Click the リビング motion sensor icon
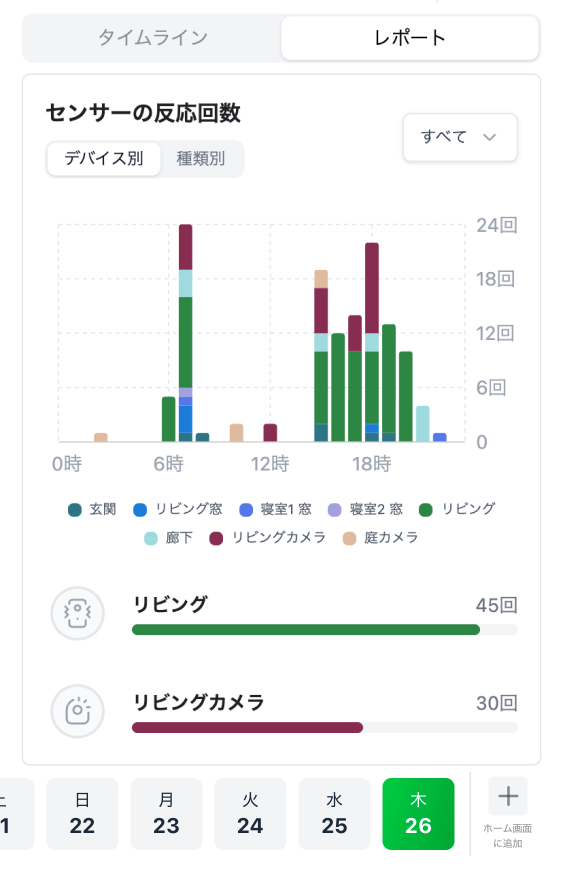Image resolution: width=563 pixels, height=885 pixels. click(x=77, y=613)
